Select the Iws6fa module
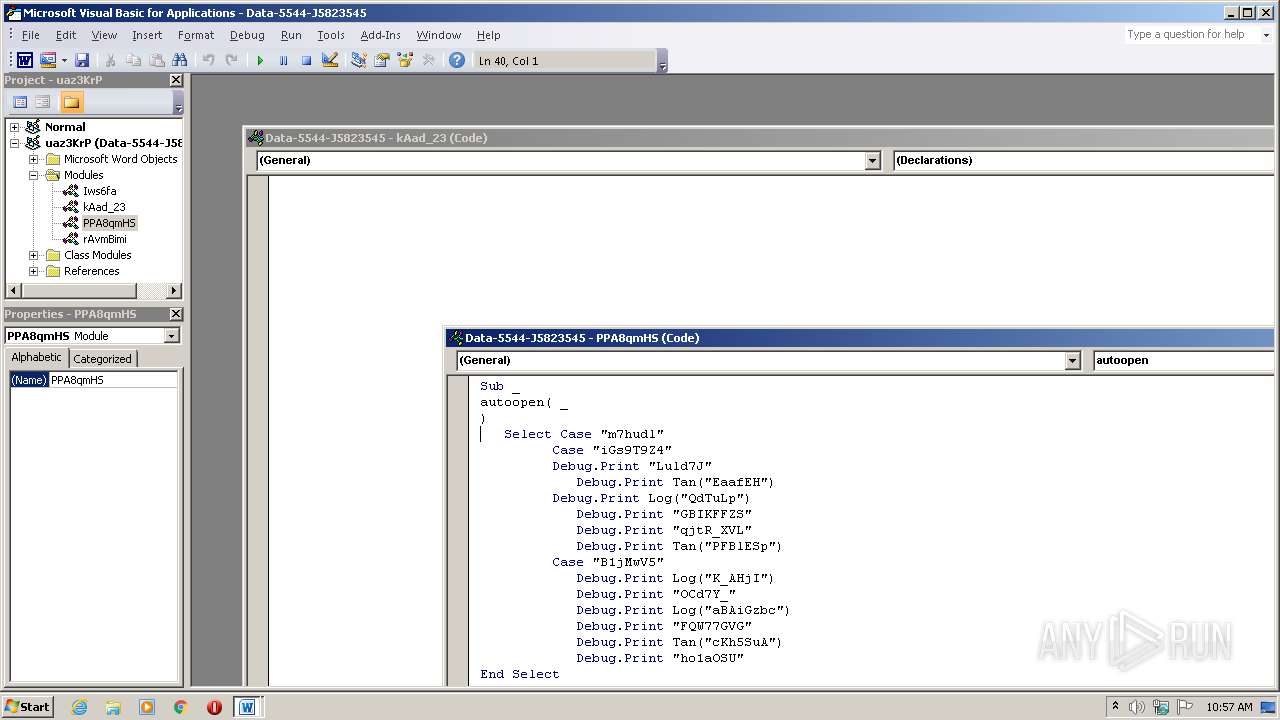Image resolution: width=1280 pixels, height=720 pixels. 99,191
